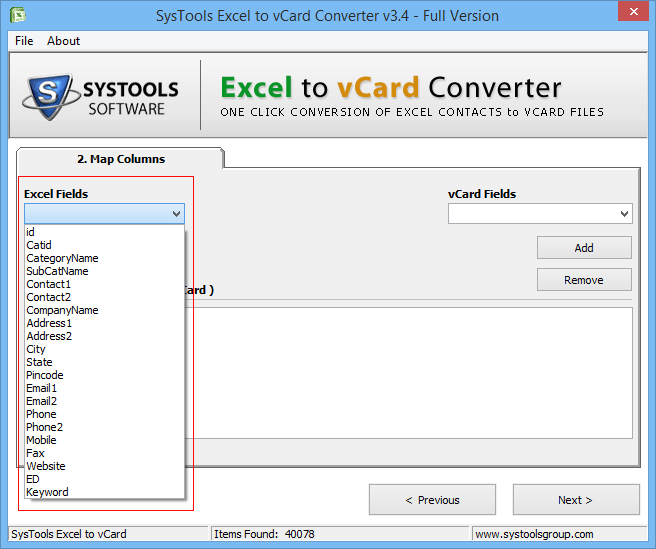Select 'Address2' field option
Screen dimensions: 656x549
pyautogui.click(x=105, y=336)
